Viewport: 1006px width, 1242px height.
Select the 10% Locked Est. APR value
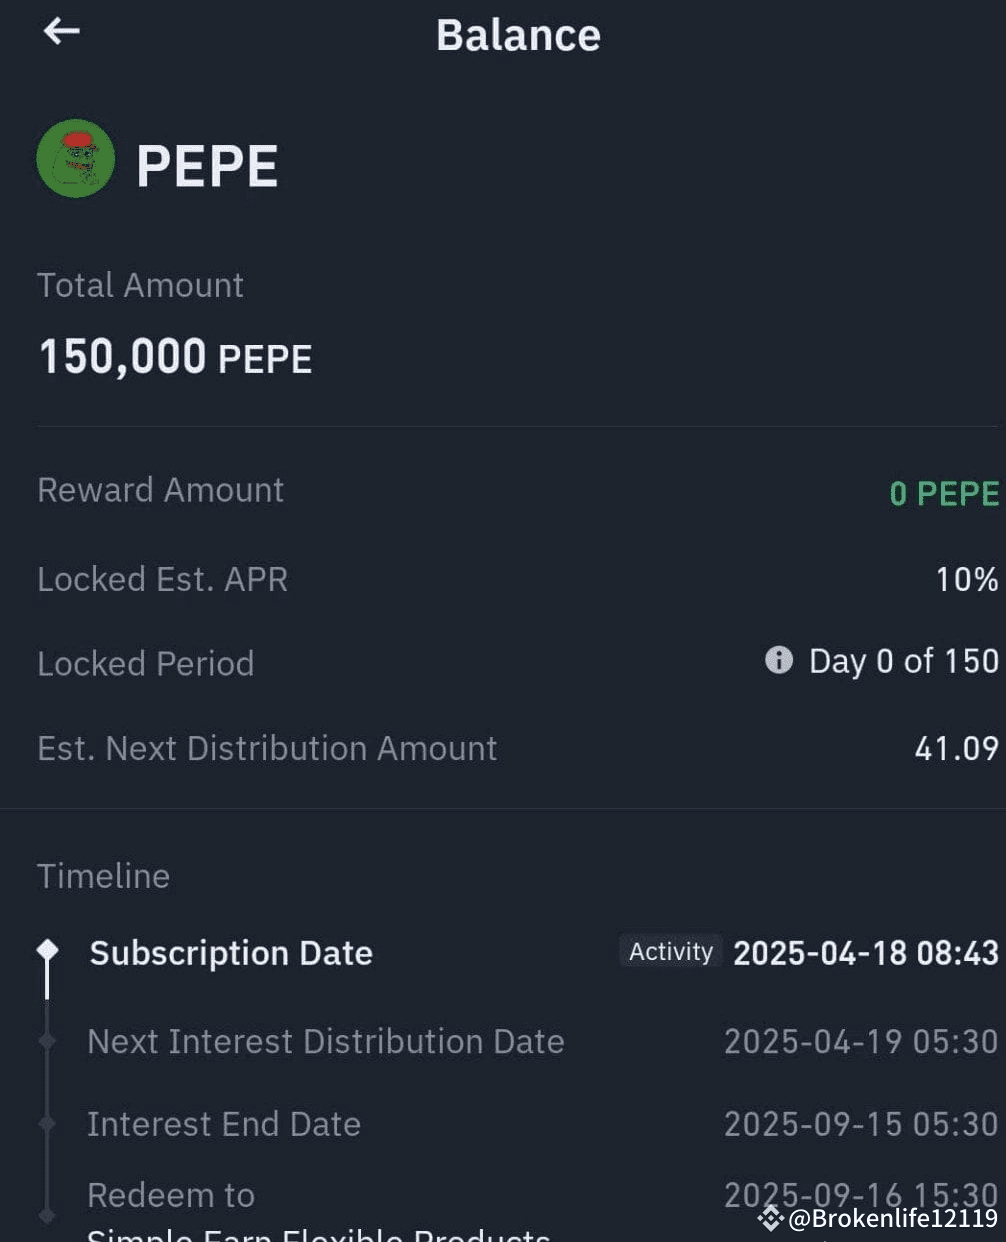point(966,579)
